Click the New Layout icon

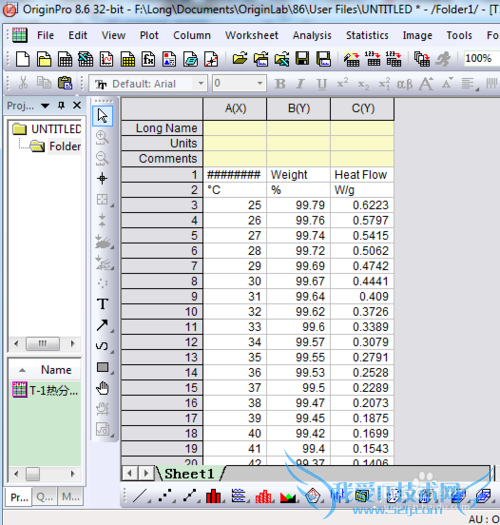click(169, 60)
